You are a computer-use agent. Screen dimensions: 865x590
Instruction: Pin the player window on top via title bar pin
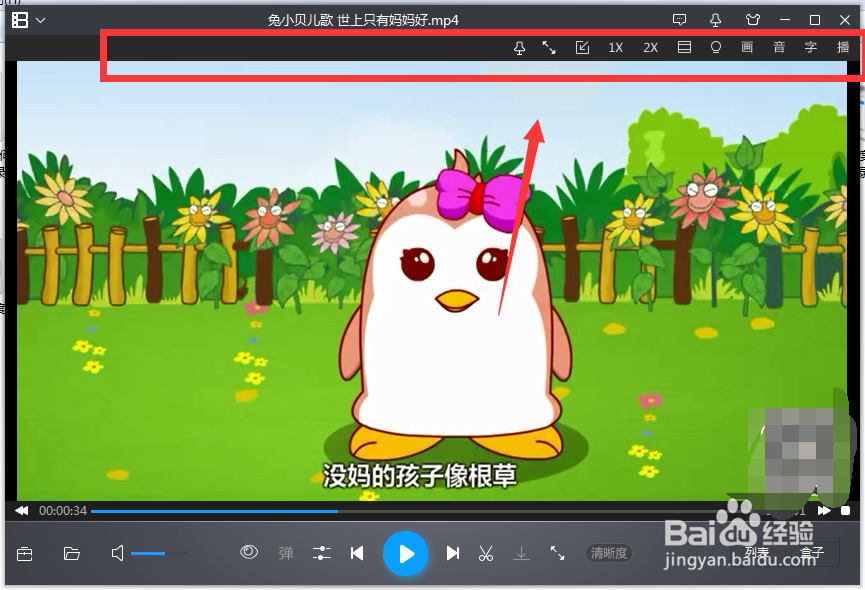pyautogui.click(x=716, y=20)
